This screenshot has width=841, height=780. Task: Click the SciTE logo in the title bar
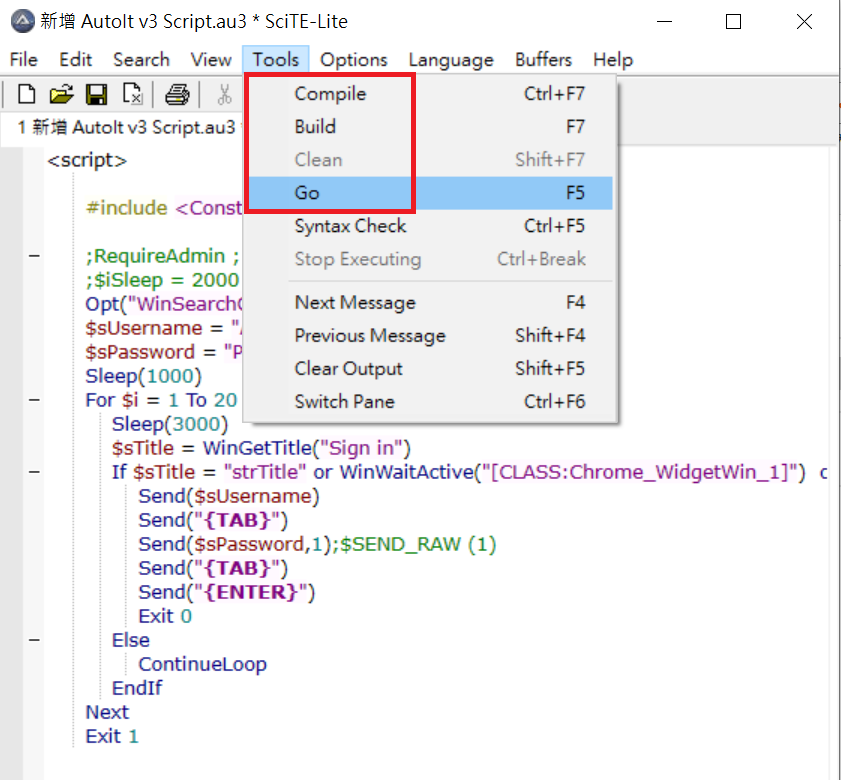18,20
